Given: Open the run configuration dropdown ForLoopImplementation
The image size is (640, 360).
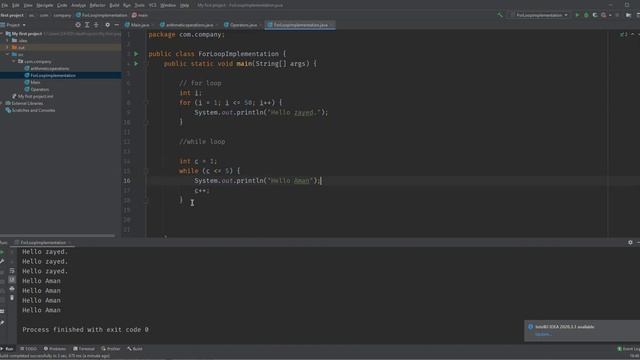Looking at the screenshot, I should (x=540, y=15).
